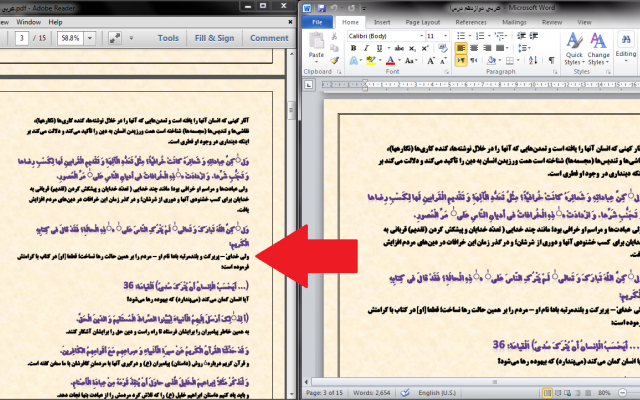The image size is (640, 400).
Task: Switch to the Review tab
Action: click(552, 22)
